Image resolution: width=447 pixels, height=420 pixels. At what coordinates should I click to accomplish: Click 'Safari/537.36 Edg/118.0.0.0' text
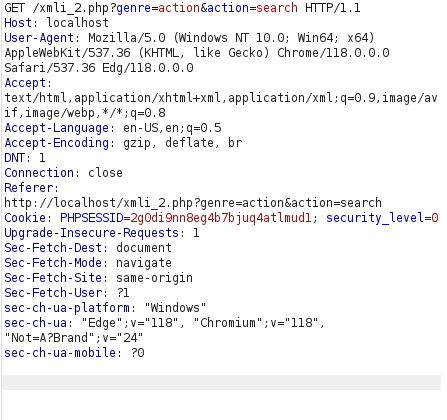(x=99, y=68)
